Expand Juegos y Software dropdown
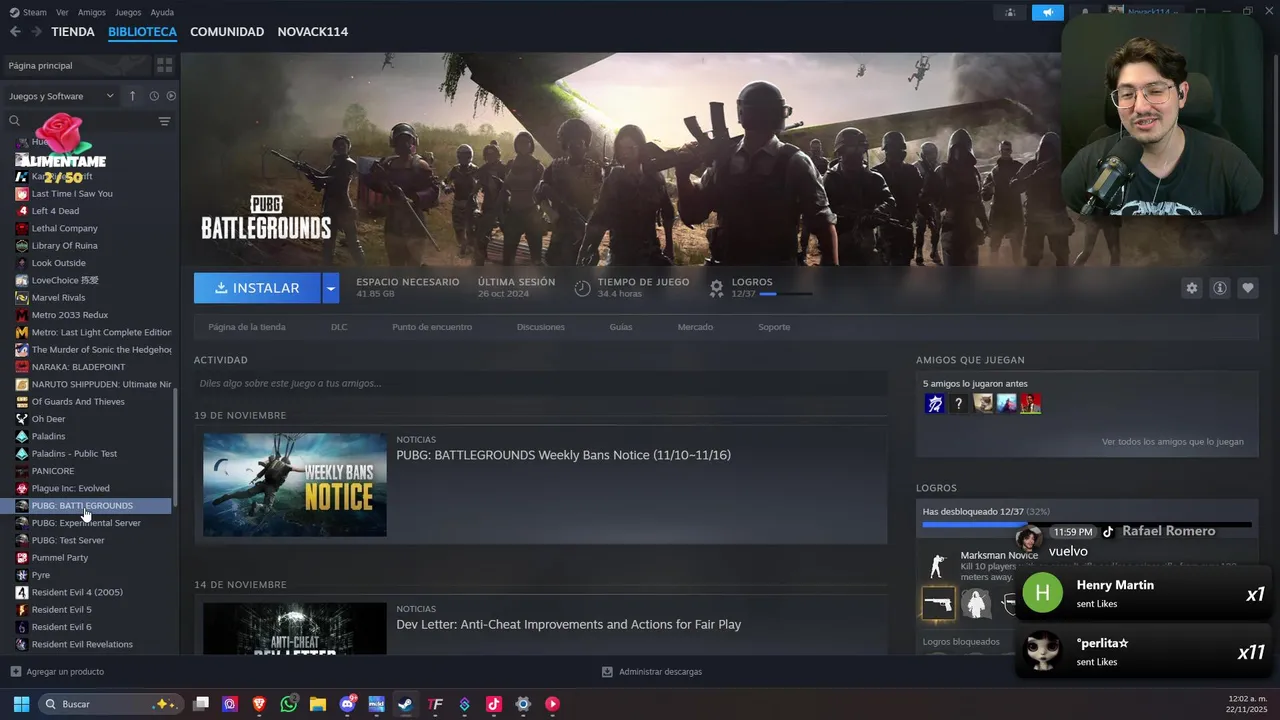 [62, 96]
